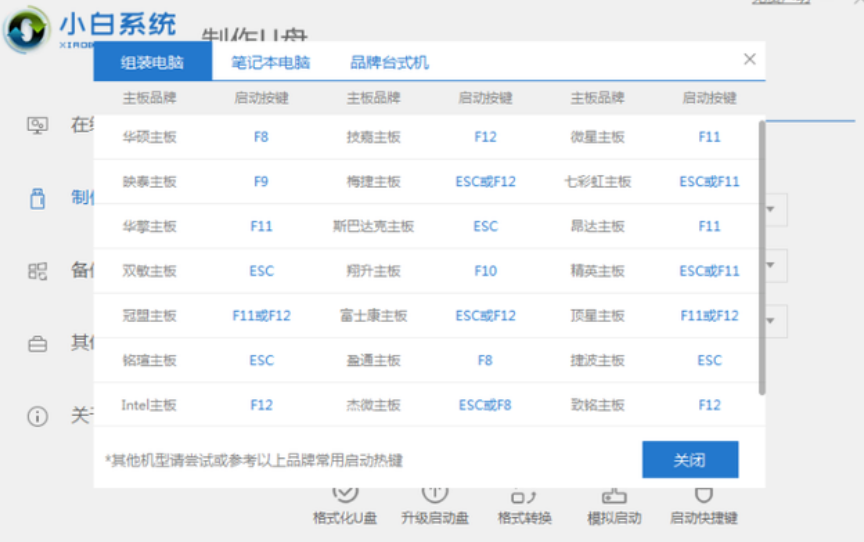Image resolution: width=864 pixels, height=542 pixels.
Task: Click 杰微主板 cell
Action: pos(373,405)
